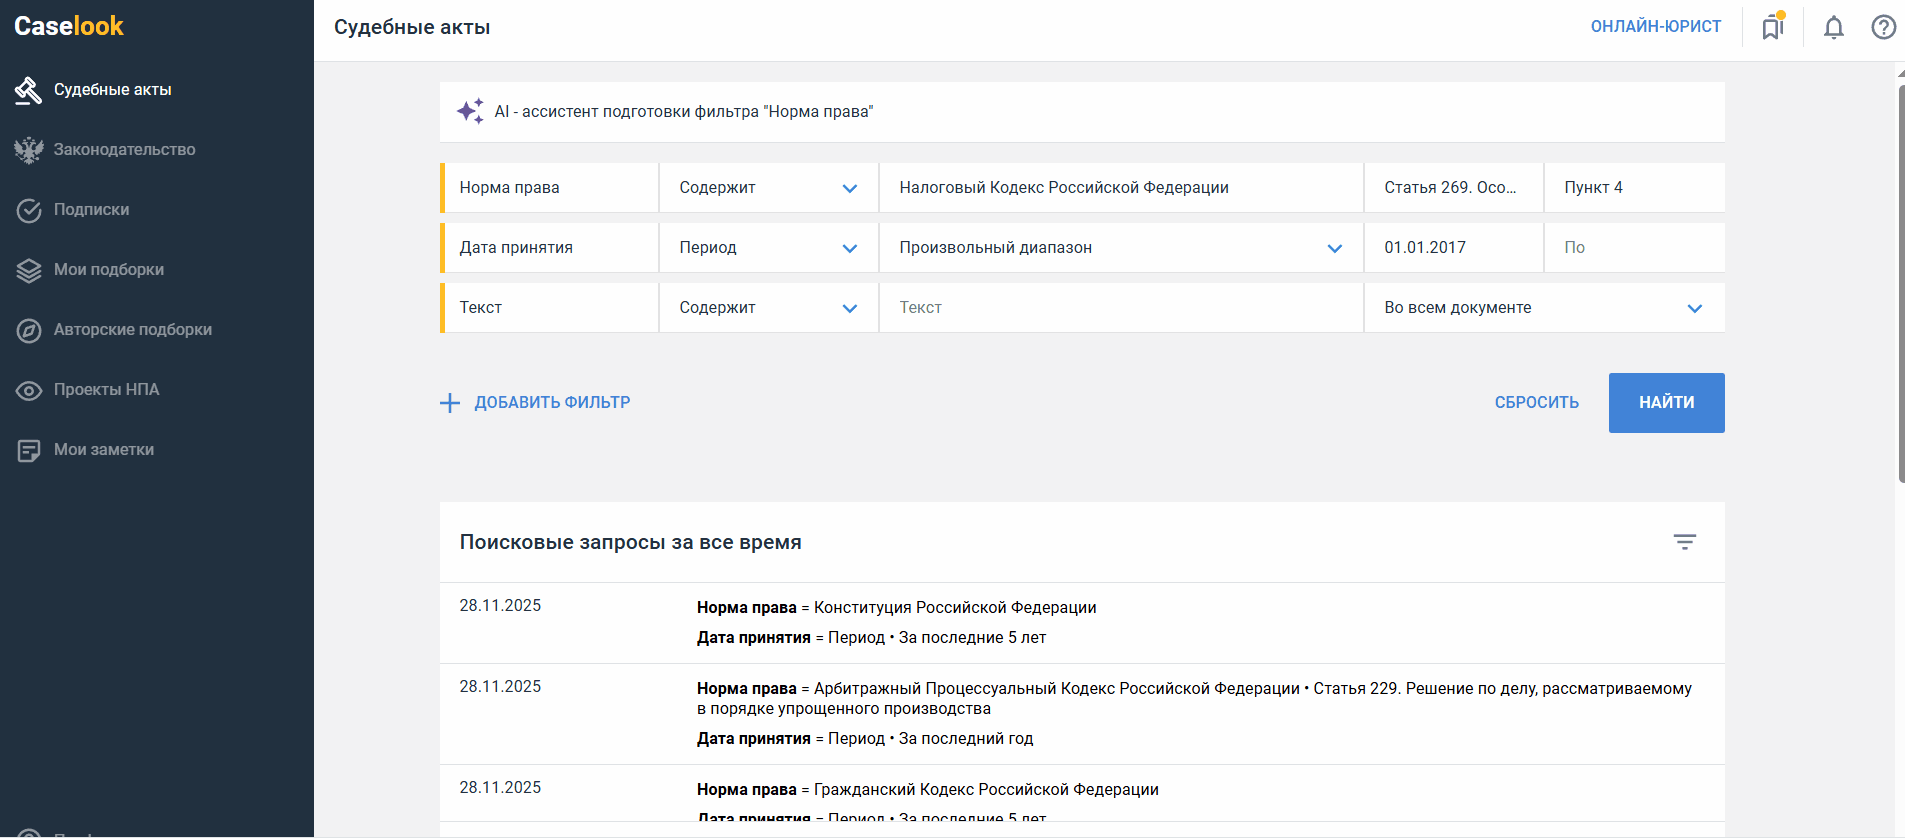Click the Законодательство emblem icon
1905x838 pixels.
click(29, 150)
